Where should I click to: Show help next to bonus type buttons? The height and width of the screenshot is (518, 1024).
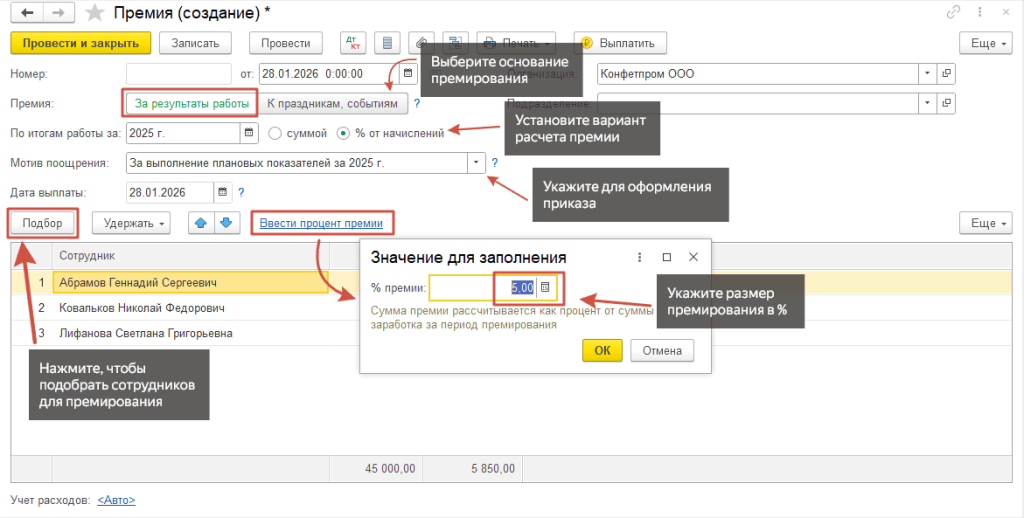(x=417, y=104)
